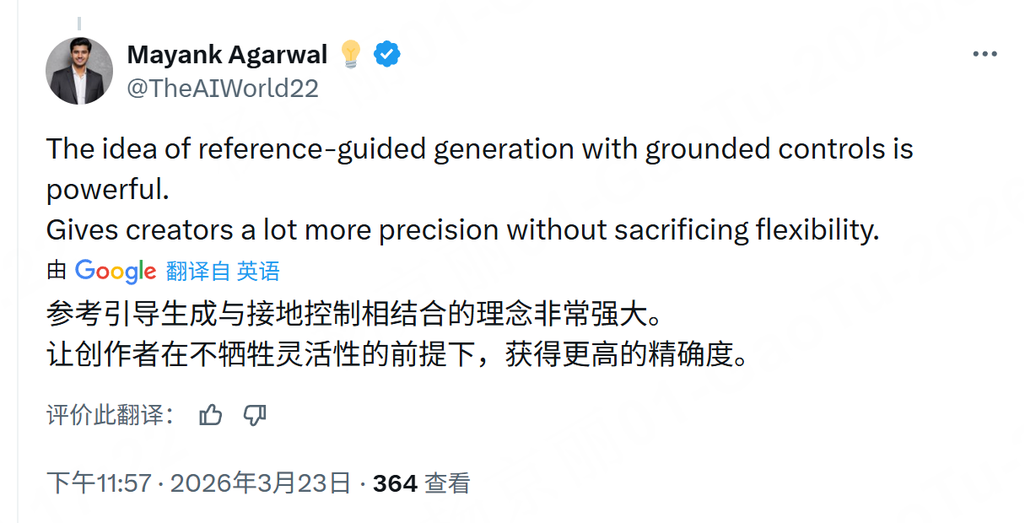Screen dimensions: 1024x523
Task: Open Mayank Agarwal's profile picture
Action: (80, 71)
